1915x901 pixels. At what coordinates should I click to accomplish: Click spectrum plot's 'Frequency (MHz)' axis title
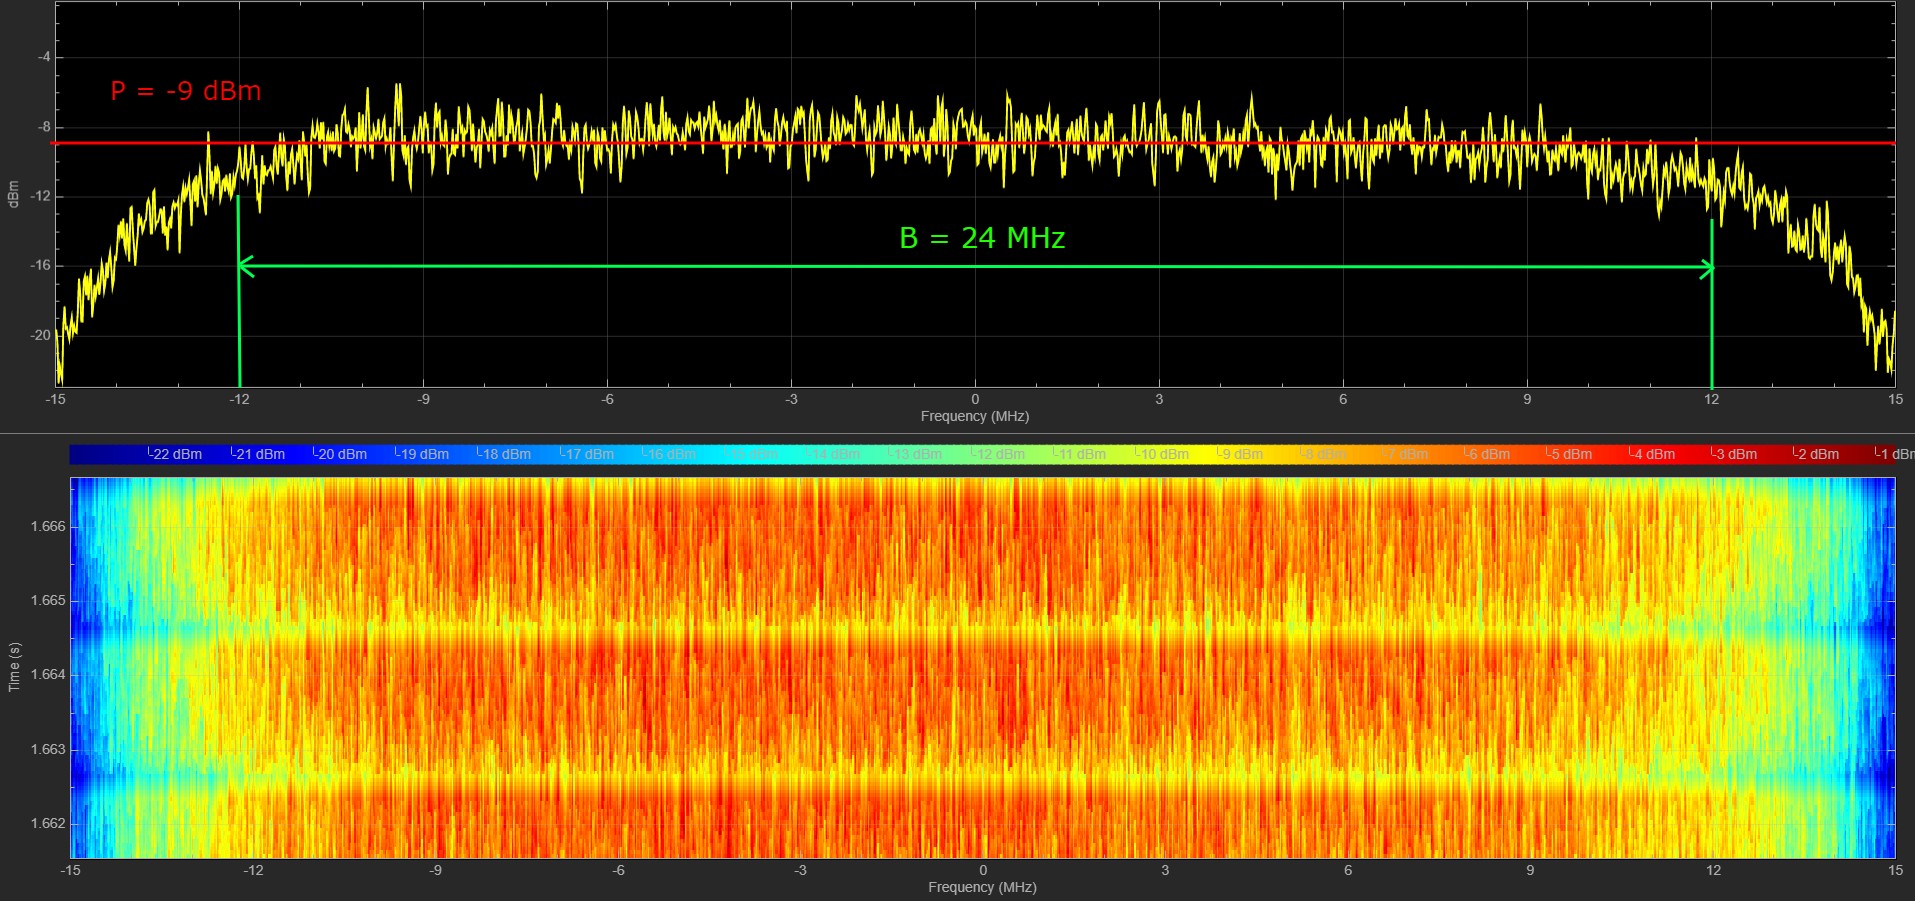(975, 416)
